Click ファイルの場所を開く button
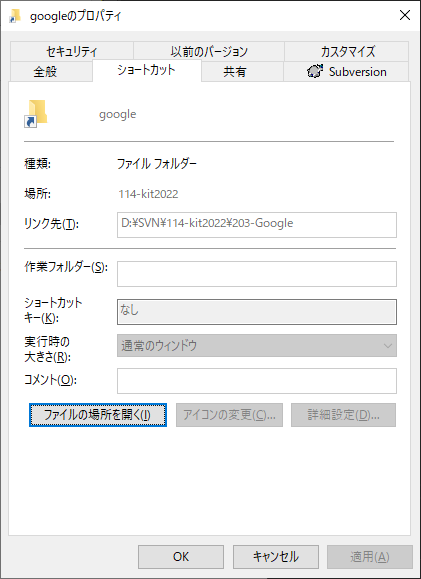Image resolution: width=421 pixels, height=579 pixels. pos(98,415)
